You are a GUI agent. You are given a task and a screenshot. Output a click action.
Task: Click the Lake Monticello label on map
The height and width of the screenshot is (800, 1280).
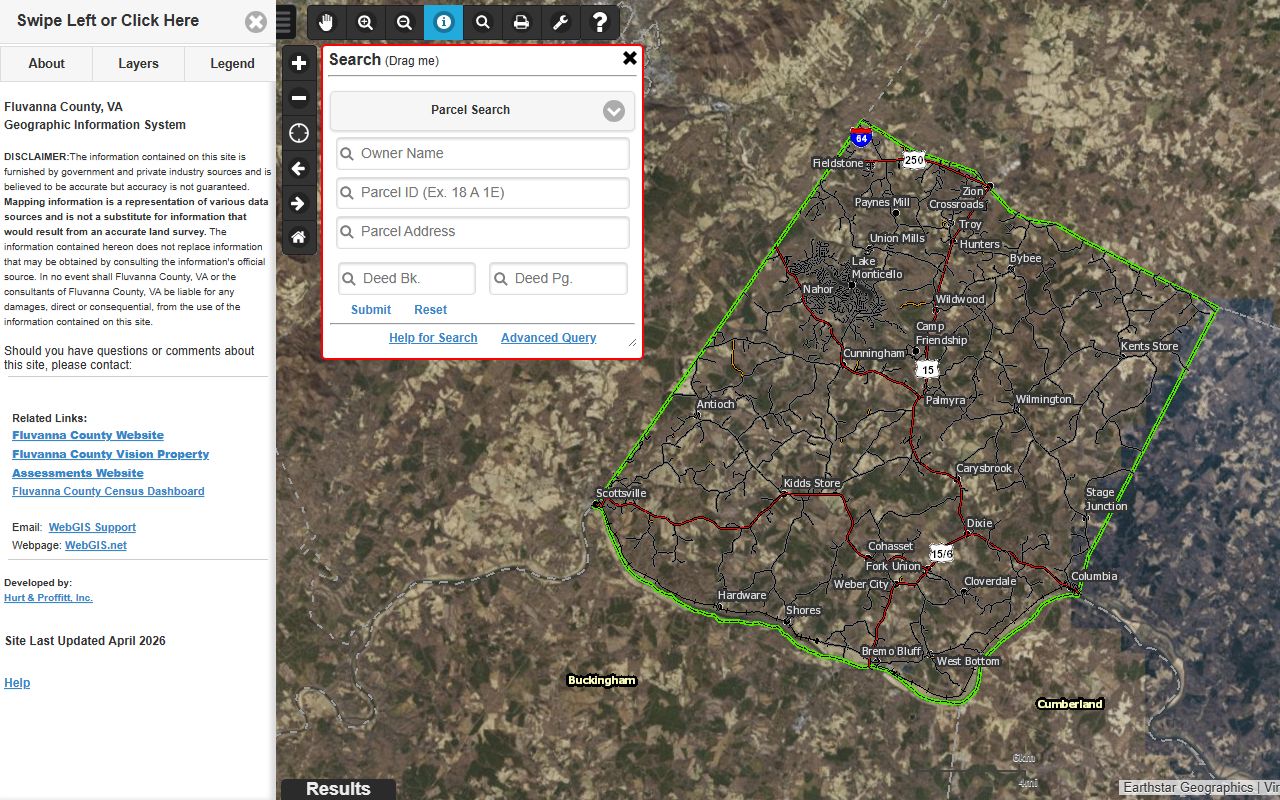coord(877,268)
